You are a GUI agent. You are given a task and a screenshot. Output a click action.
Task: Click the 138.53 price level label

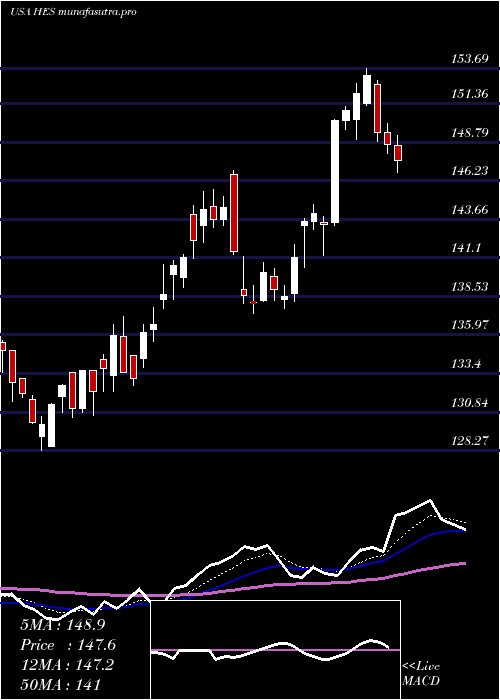470,286
